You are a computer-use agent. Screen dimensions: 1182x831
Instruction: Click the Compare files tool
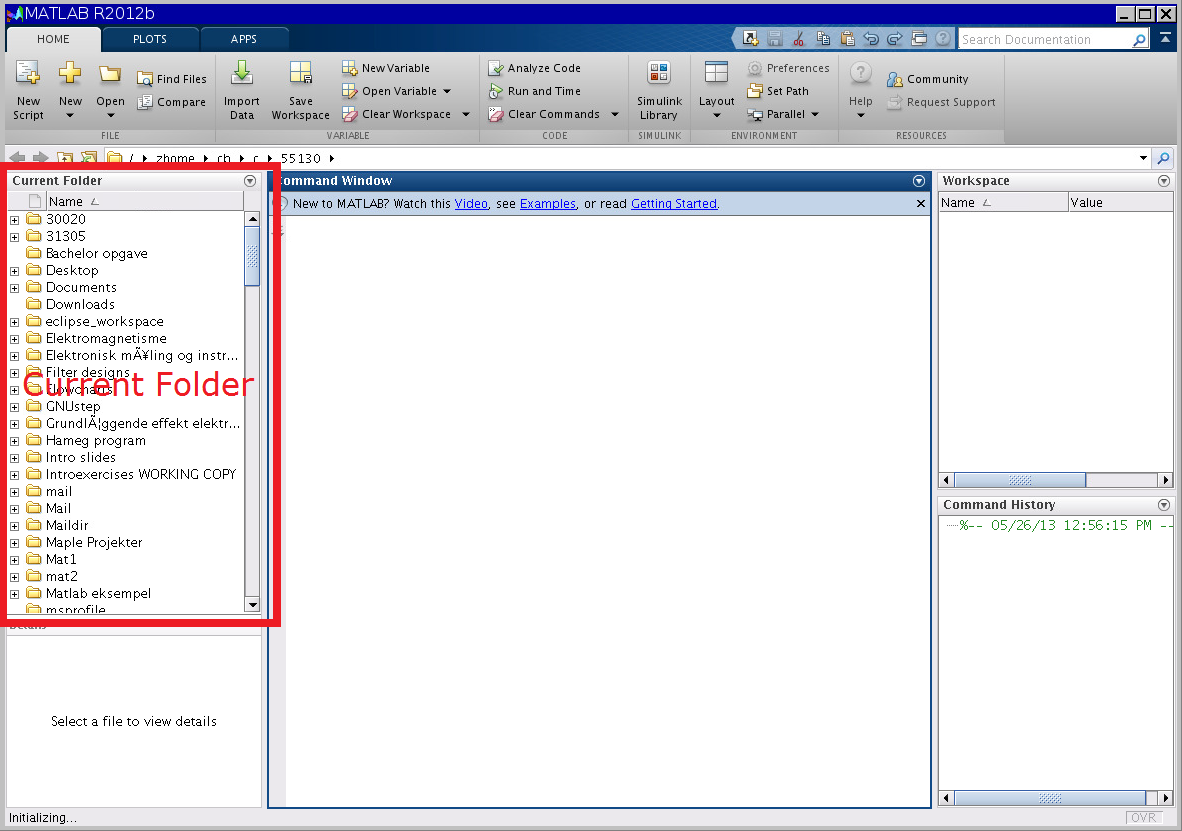[x=172, y=102]
